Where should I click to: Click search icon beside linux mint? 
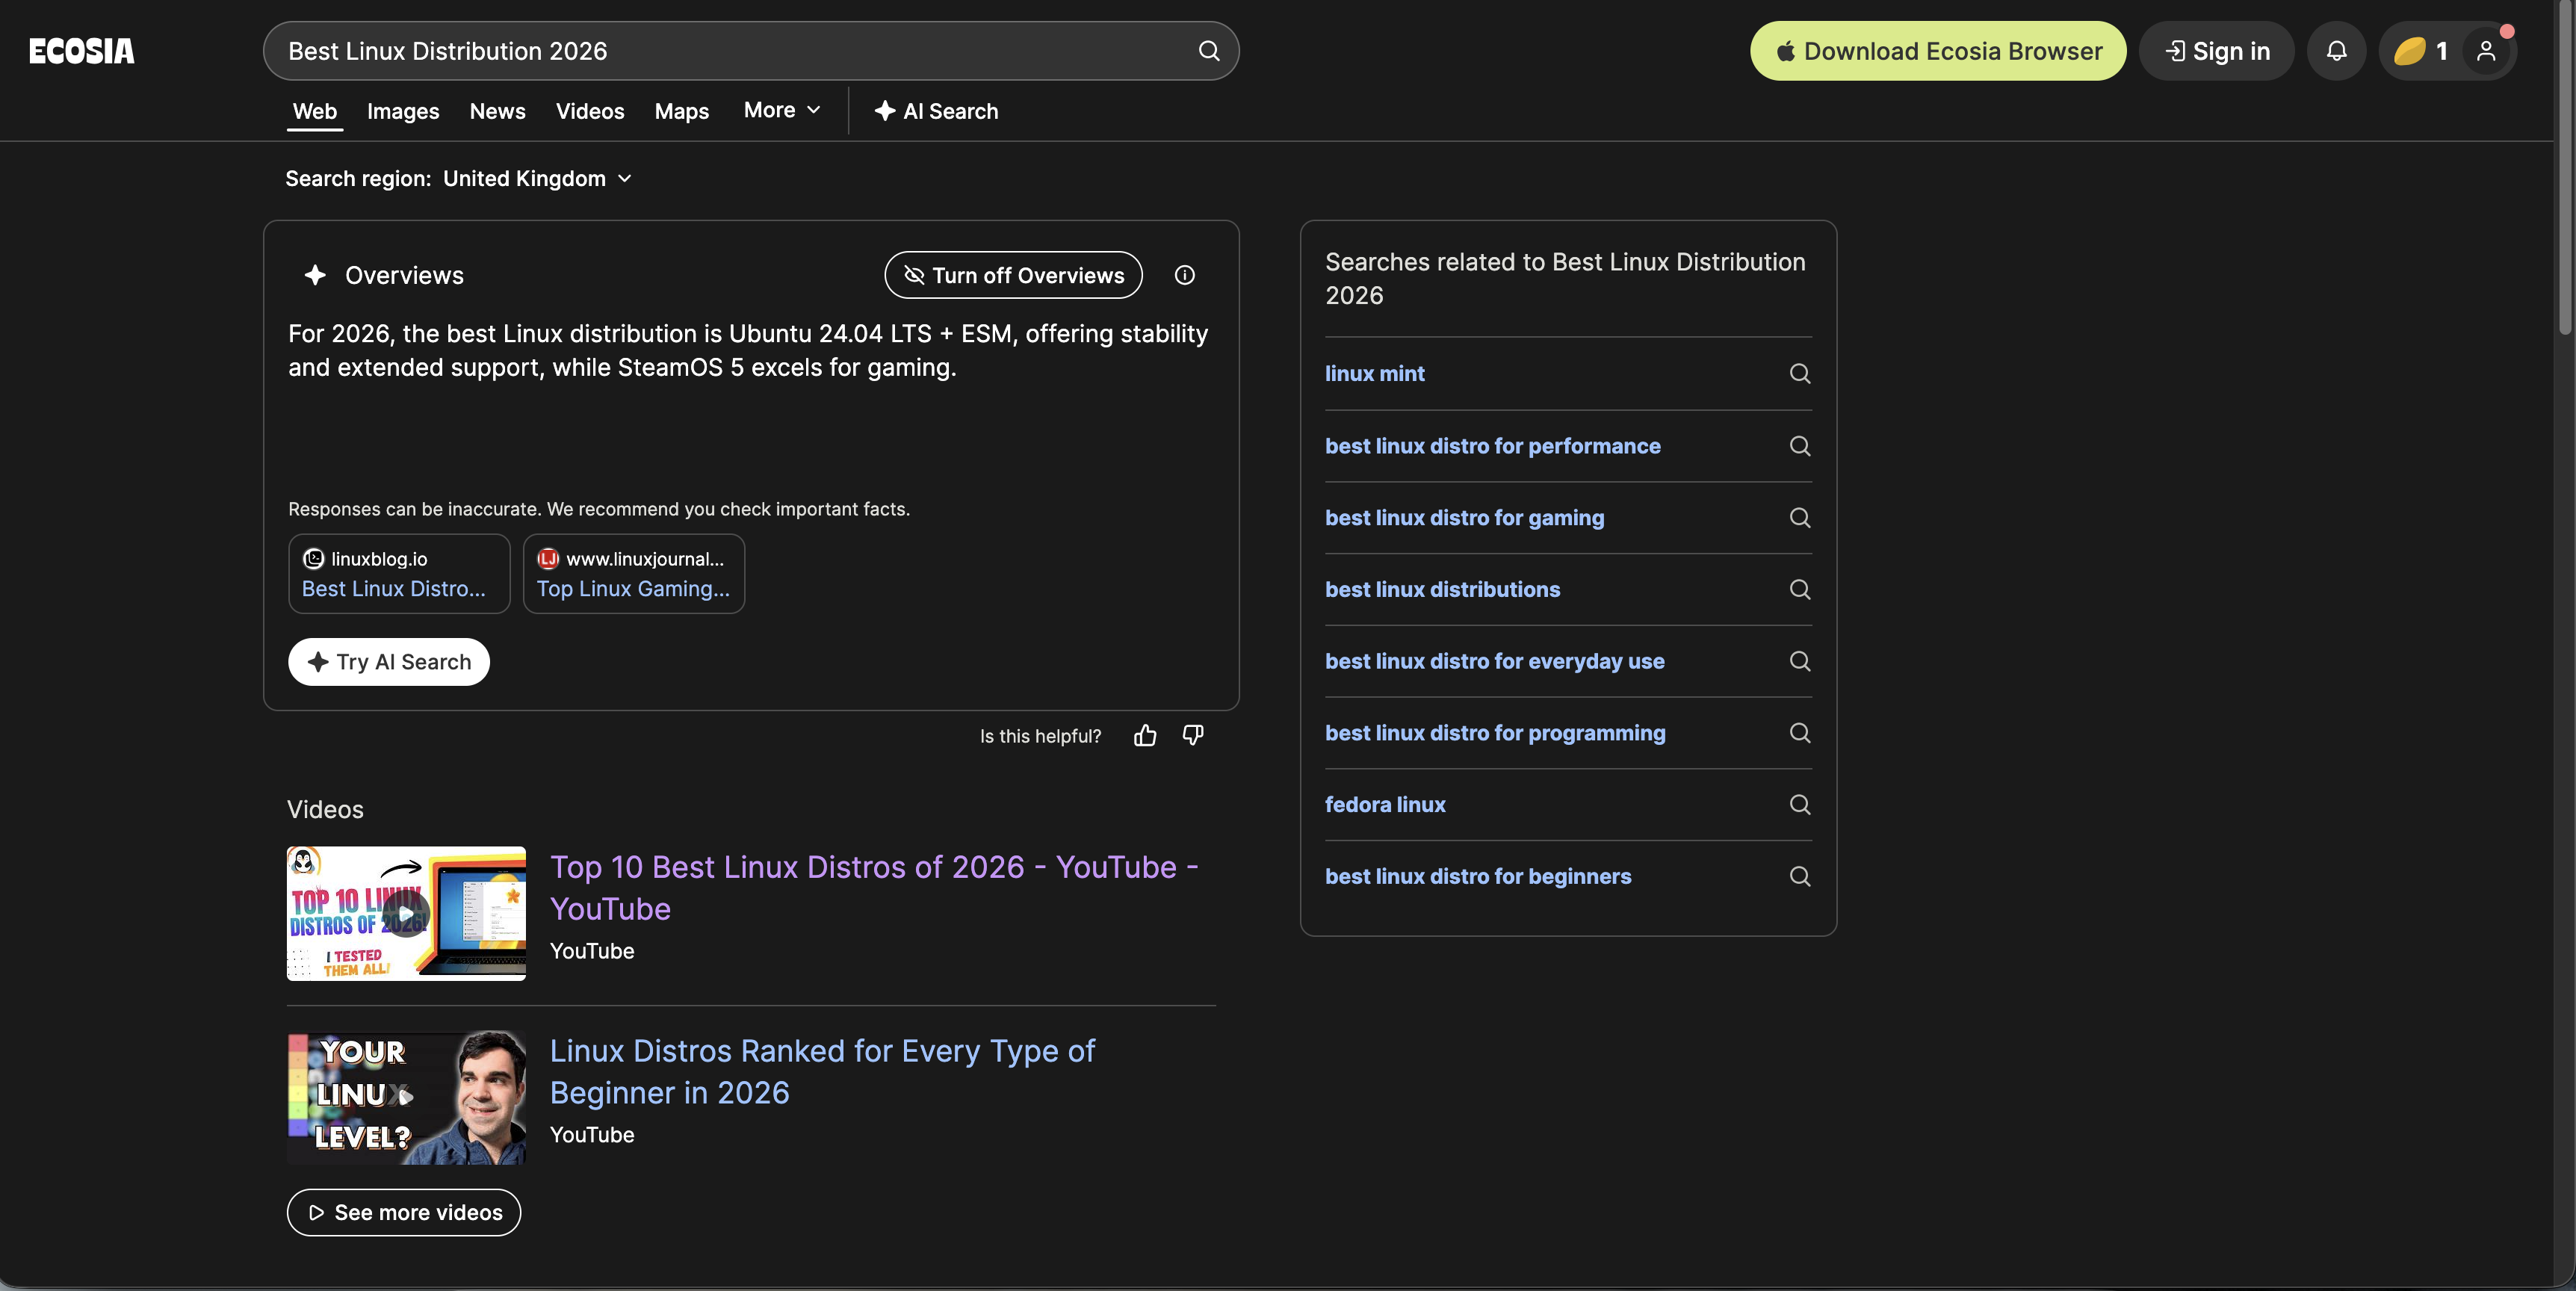(x=1799, y=374)
